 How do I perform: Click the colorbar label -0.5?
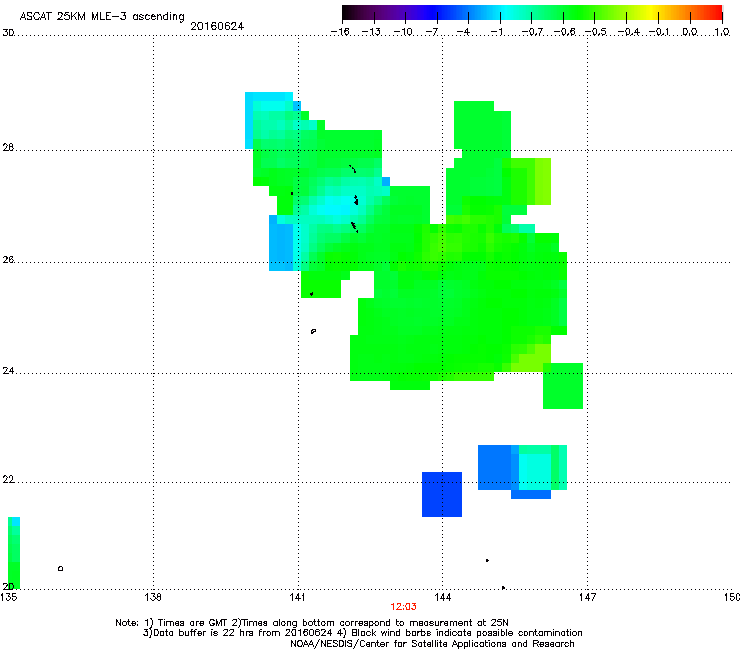[596, 32]
